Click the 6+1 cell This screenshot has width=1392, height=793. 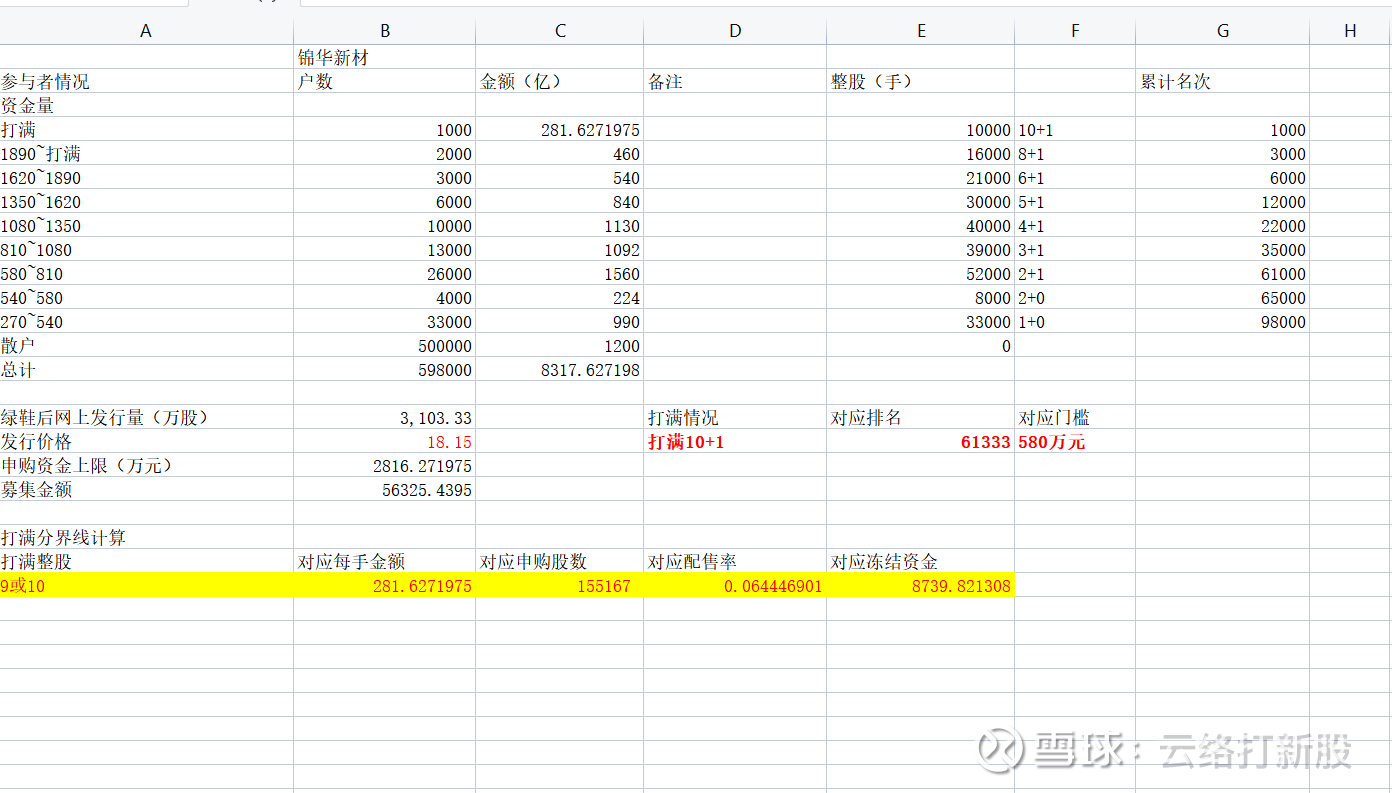1075,177
